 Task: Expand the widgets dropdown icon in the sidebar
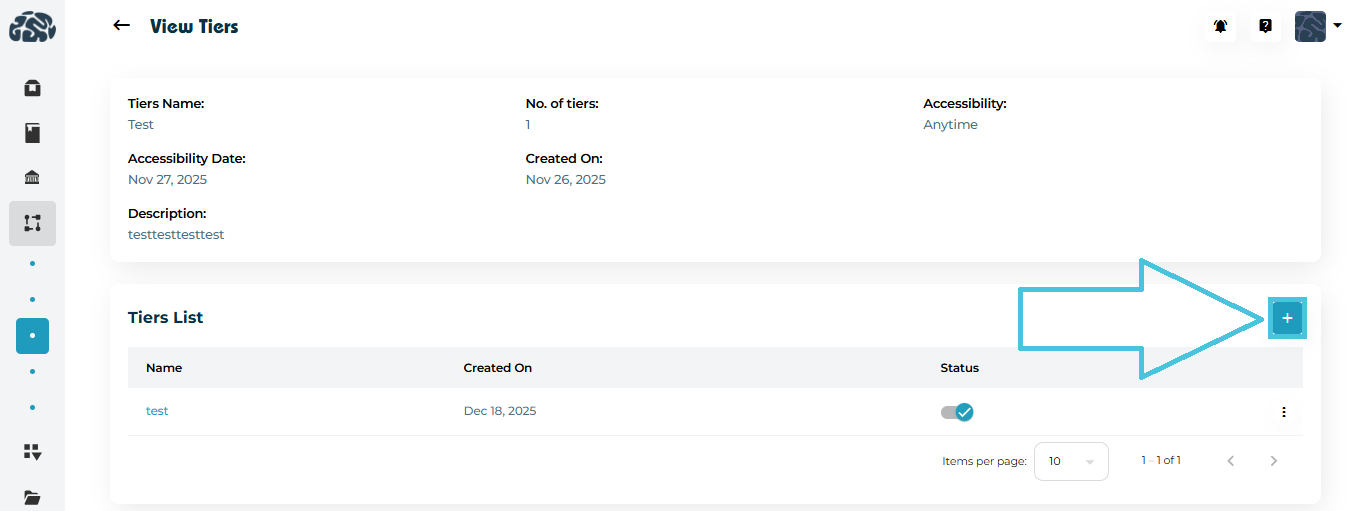point(32,452)
